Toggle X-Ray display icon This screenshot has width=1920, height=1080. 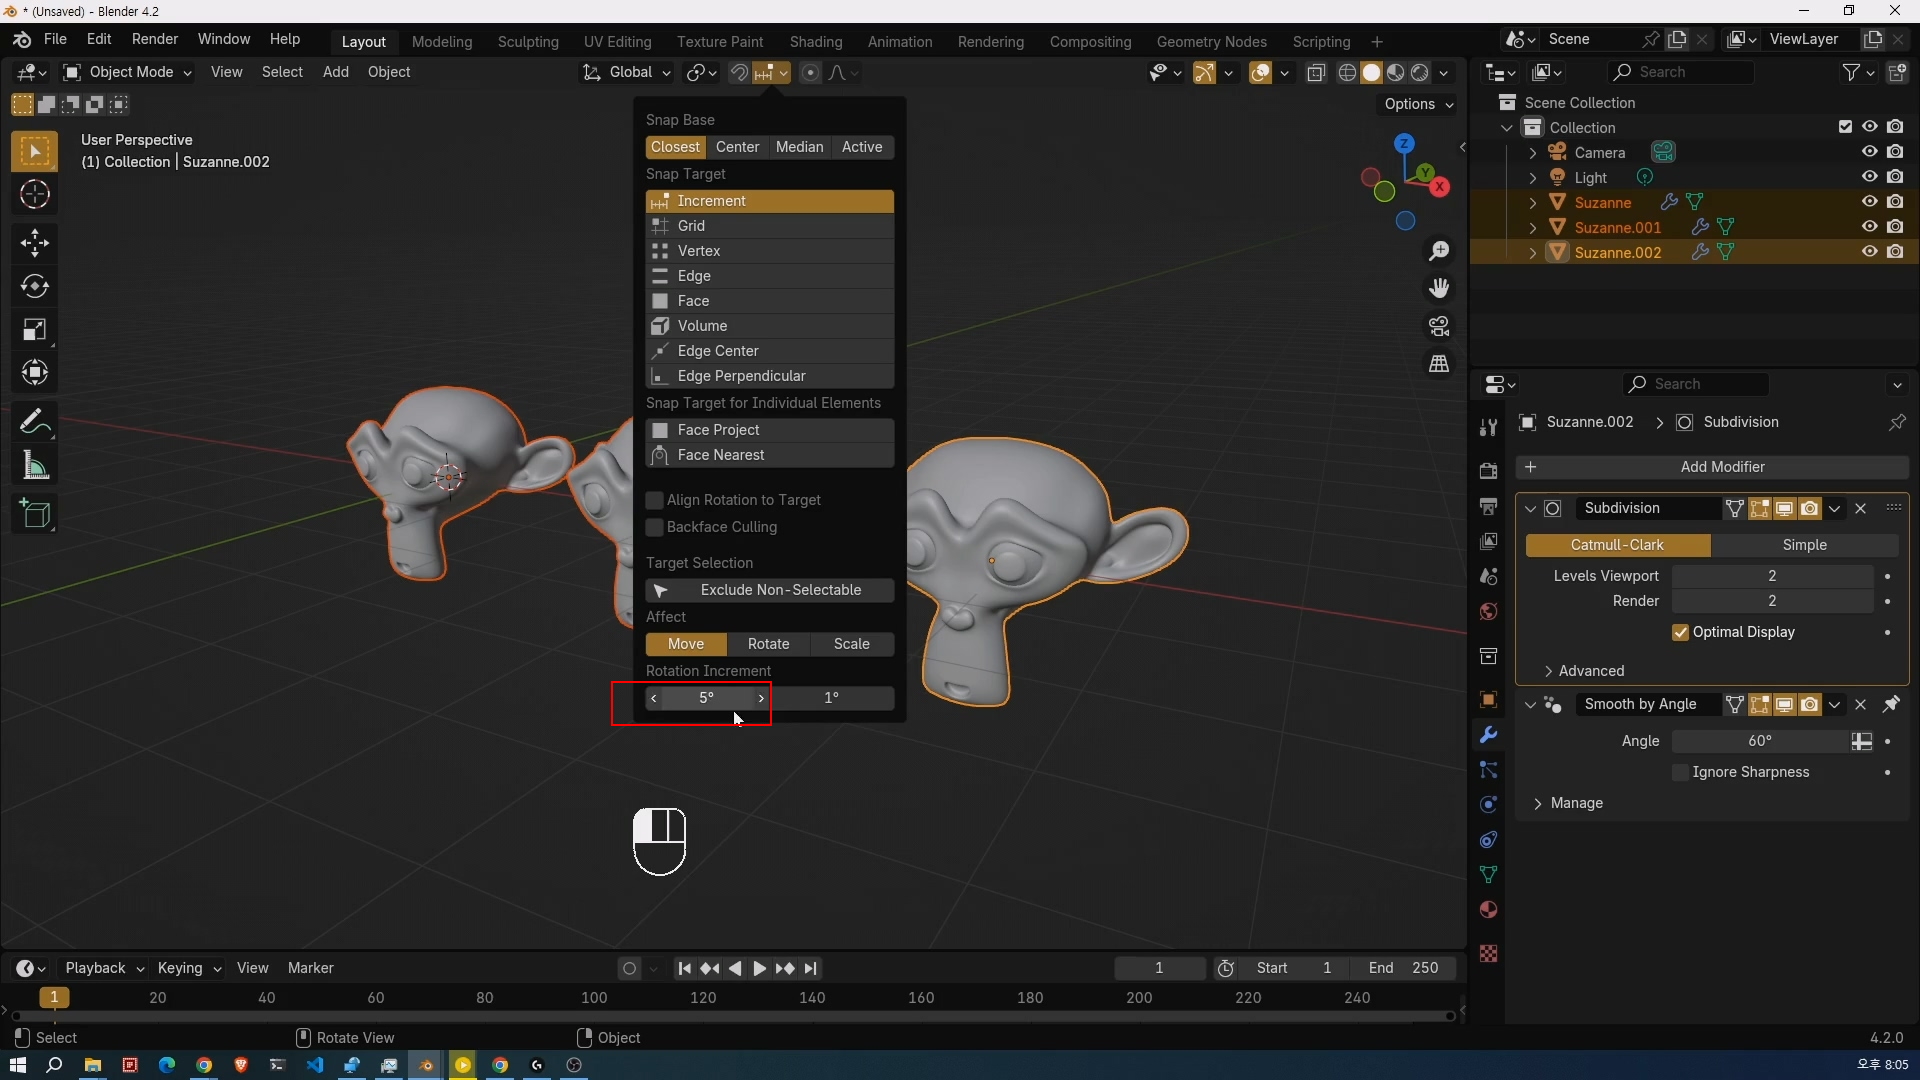tap(1316, 72)
